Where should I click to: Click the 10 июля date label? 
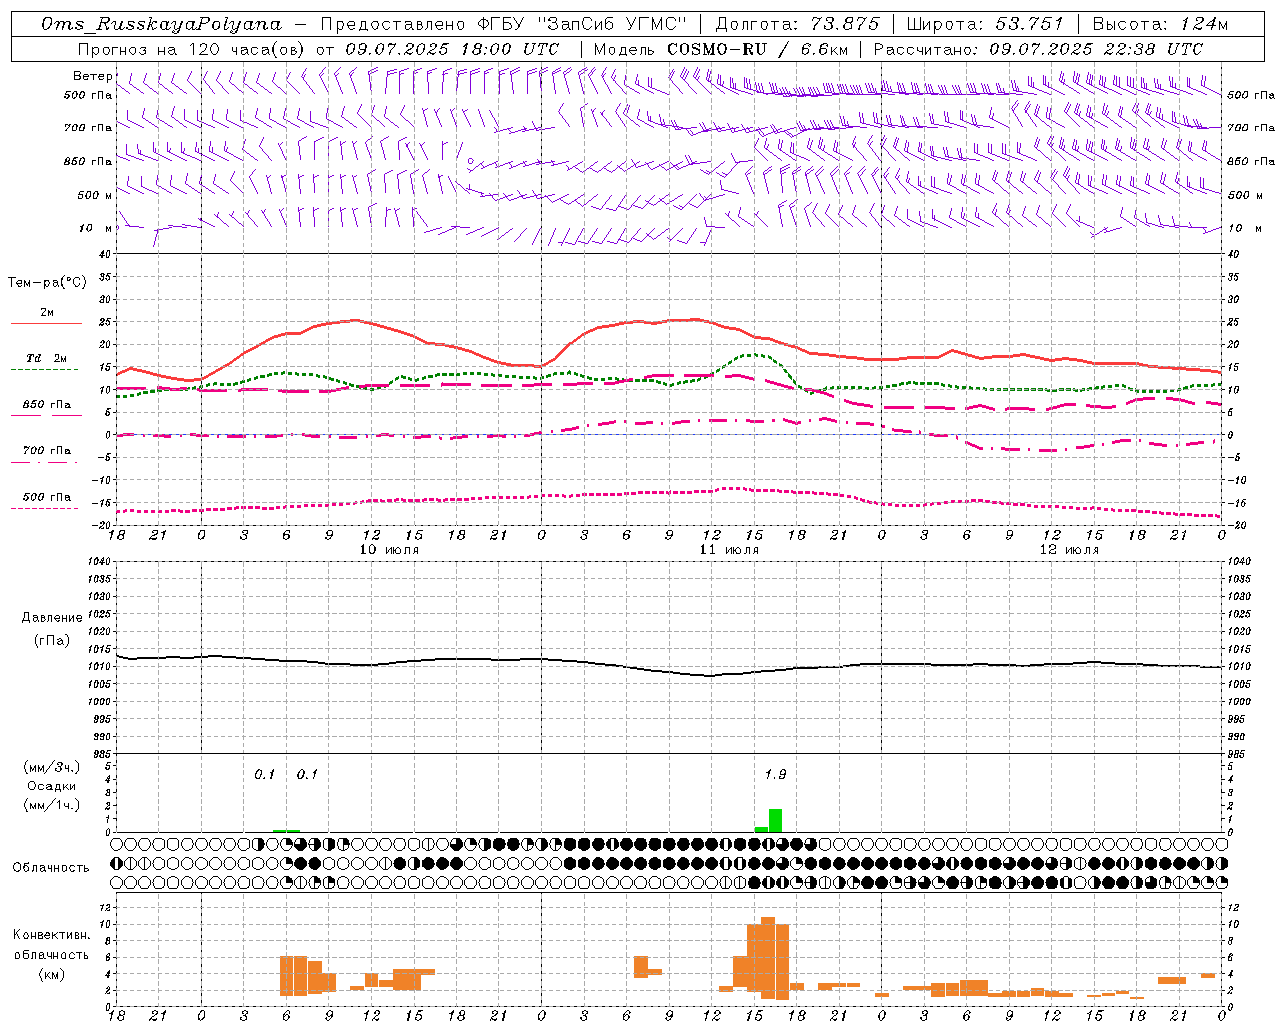[x=389, y=550]
